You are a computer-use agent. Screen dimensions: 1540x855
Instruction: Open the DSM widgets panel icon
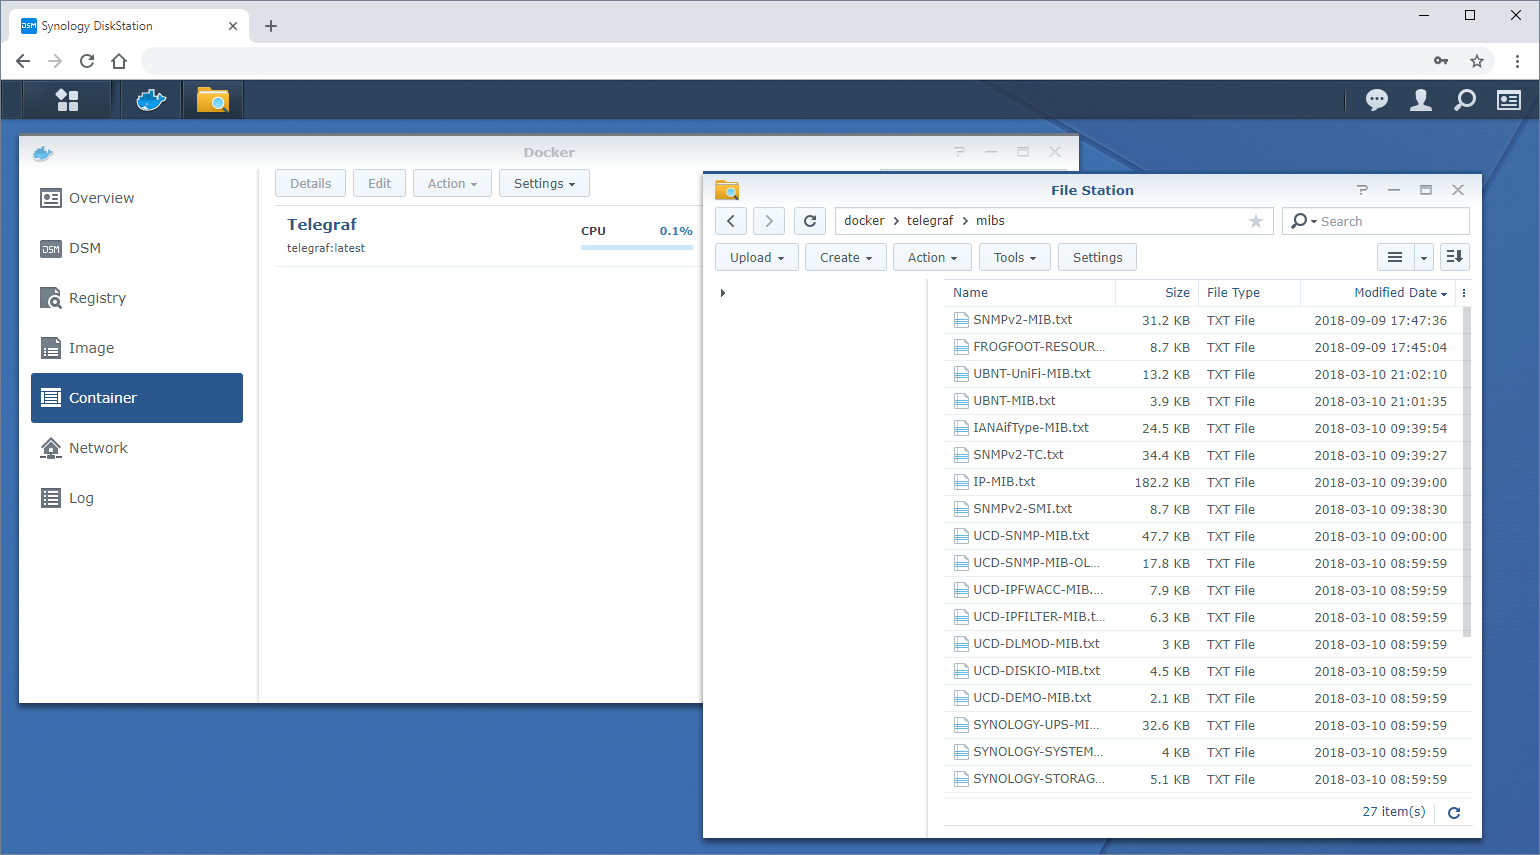point(1509,100)
